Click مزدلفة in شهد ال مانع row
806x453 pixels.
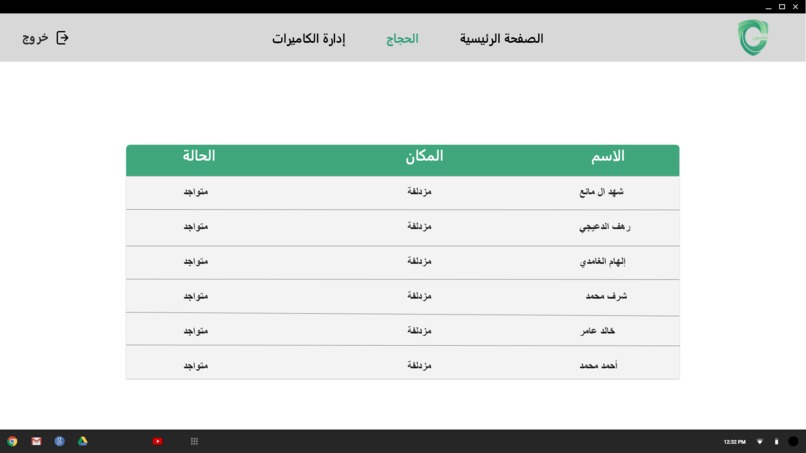coord(419,192)
